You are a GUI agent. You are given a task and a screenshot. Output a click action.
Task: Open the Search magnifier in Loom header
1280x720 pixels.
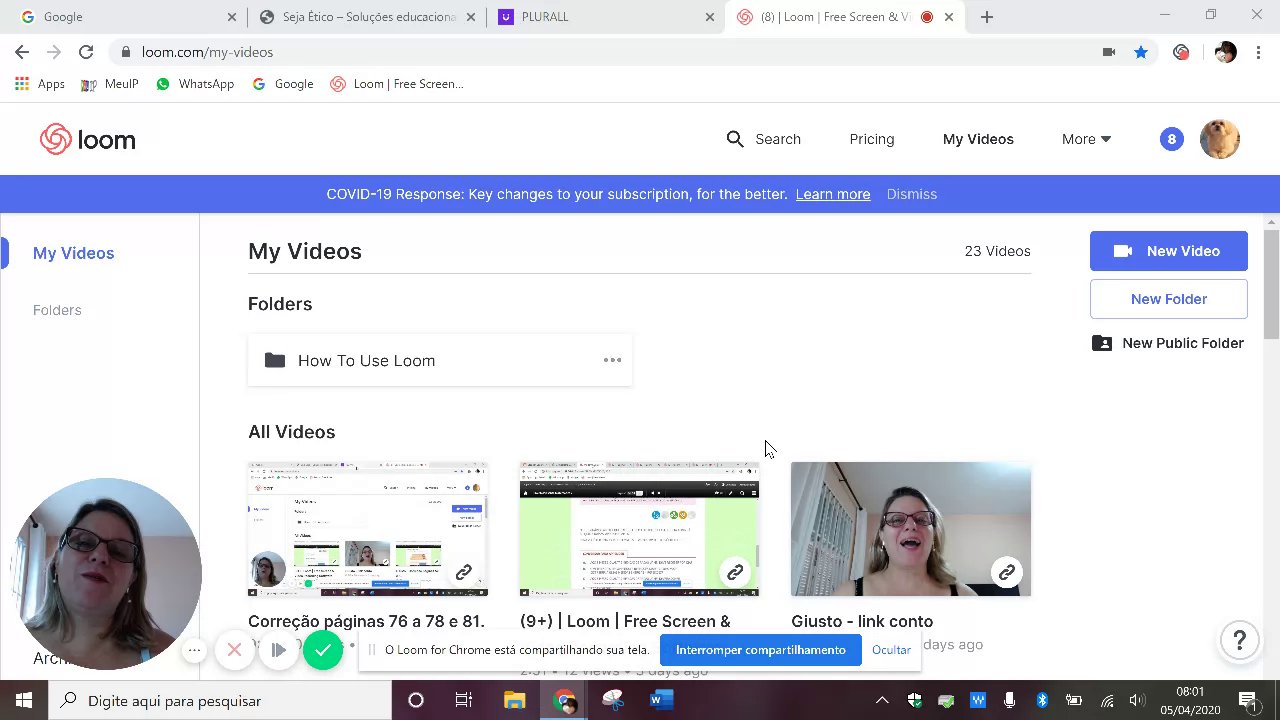click(735, 139)
